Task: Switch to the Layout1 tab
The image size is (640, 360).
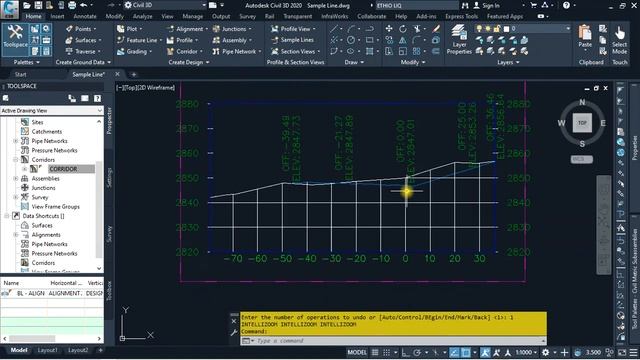Action: (47, 350)
